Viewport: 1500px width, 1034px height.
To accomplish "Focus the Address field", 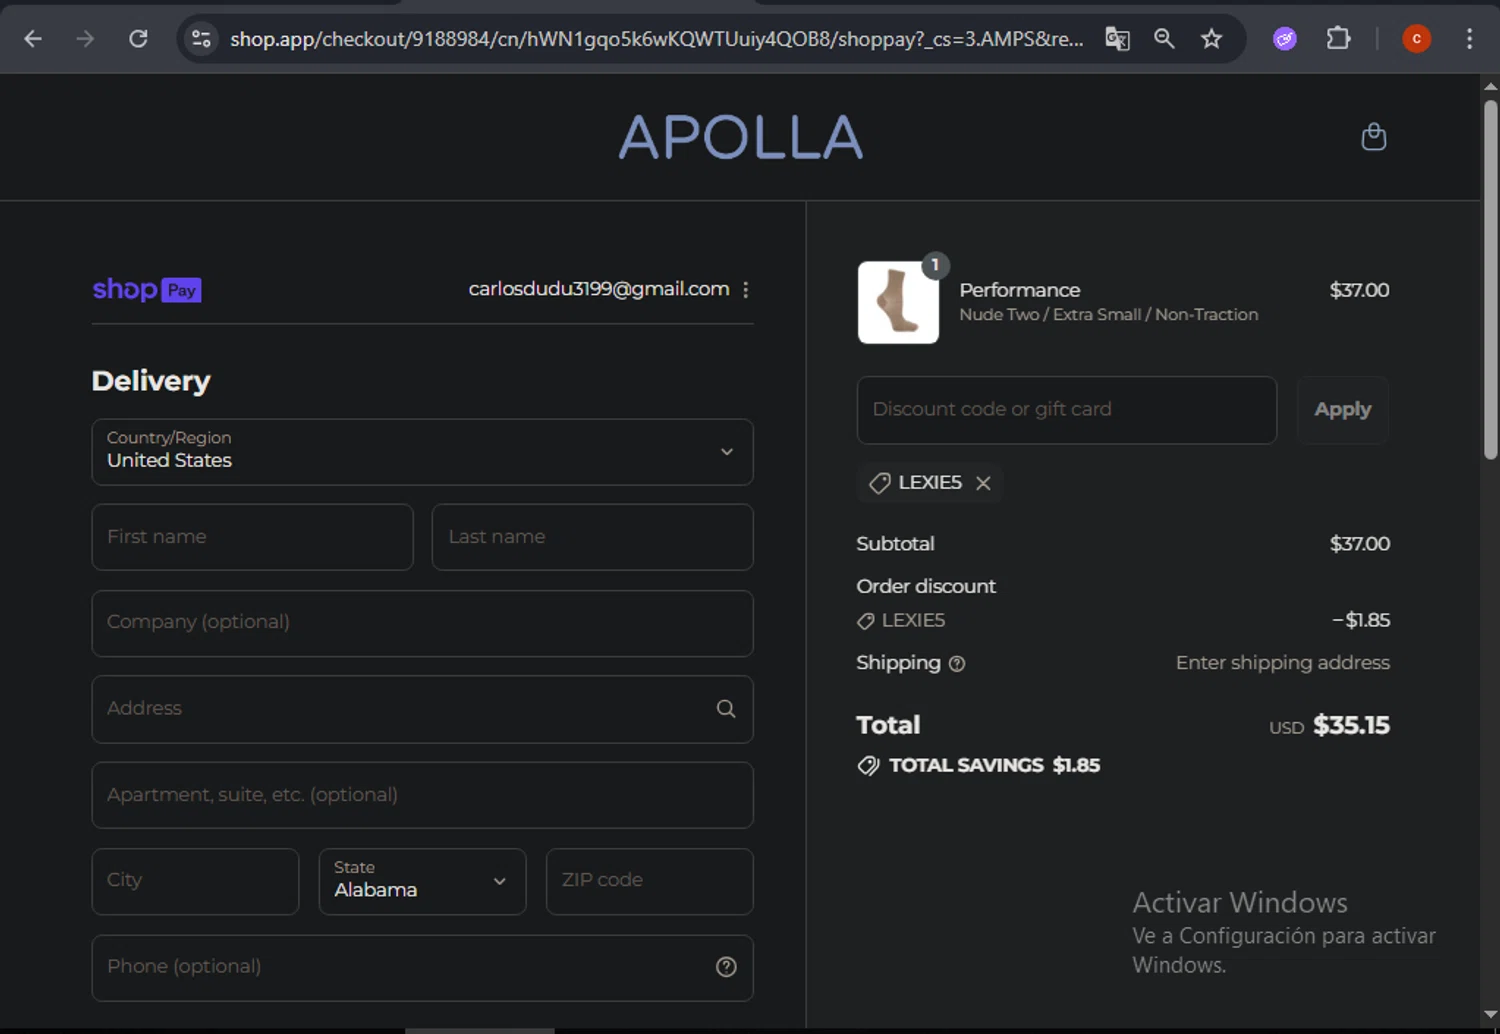I will click(422, 709).
